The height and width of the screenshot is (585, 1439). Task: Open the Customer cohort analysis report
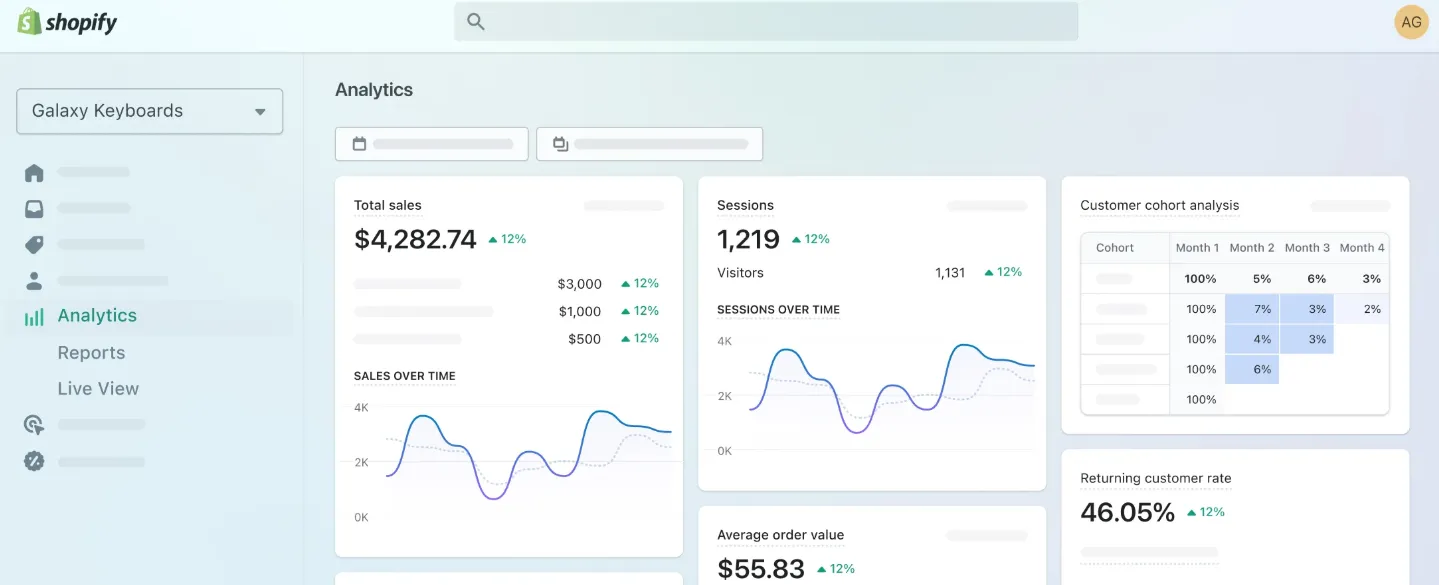pos(1159,205)
